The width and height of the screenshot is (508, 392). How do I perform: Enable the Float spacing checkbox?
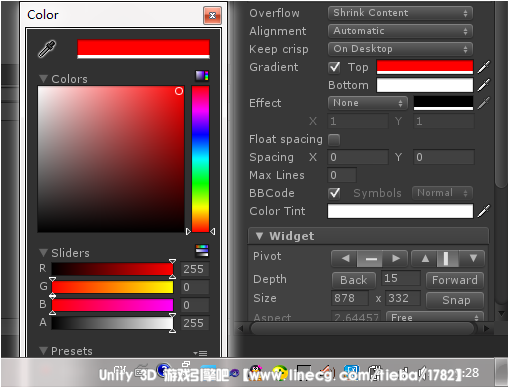point(334,139)
